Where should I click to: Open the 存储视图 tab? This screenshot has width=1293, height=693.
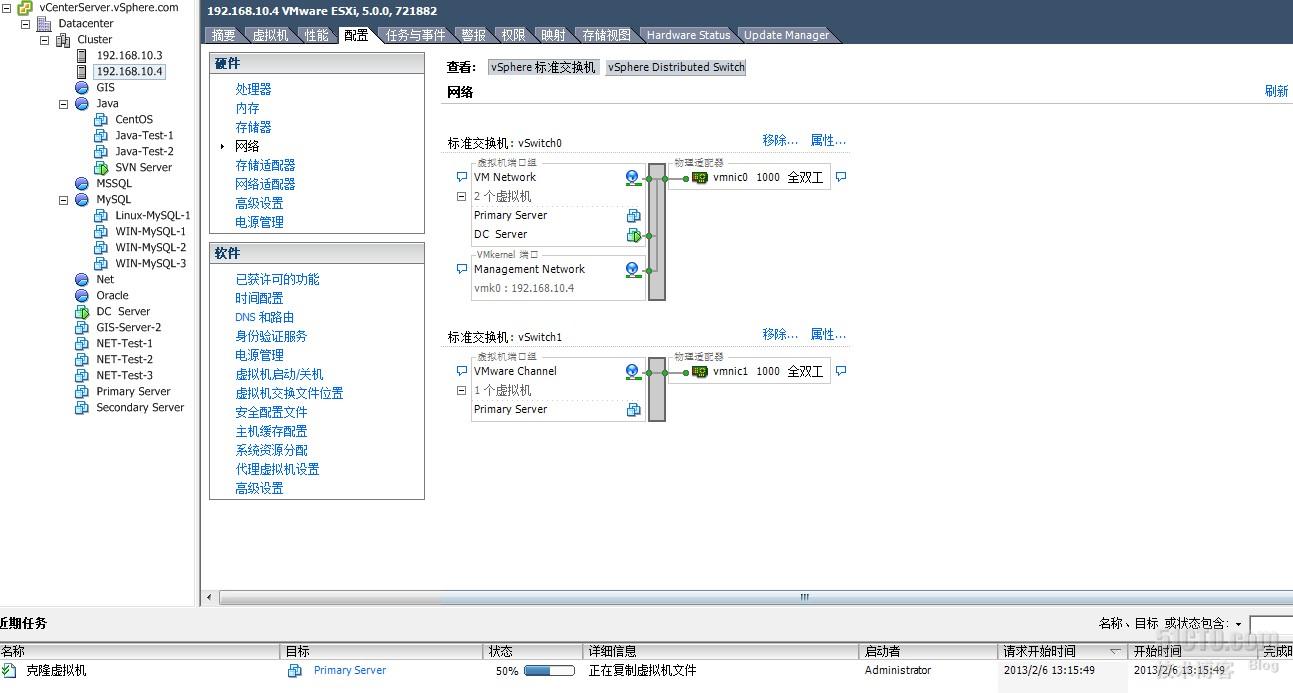point(606,35)
